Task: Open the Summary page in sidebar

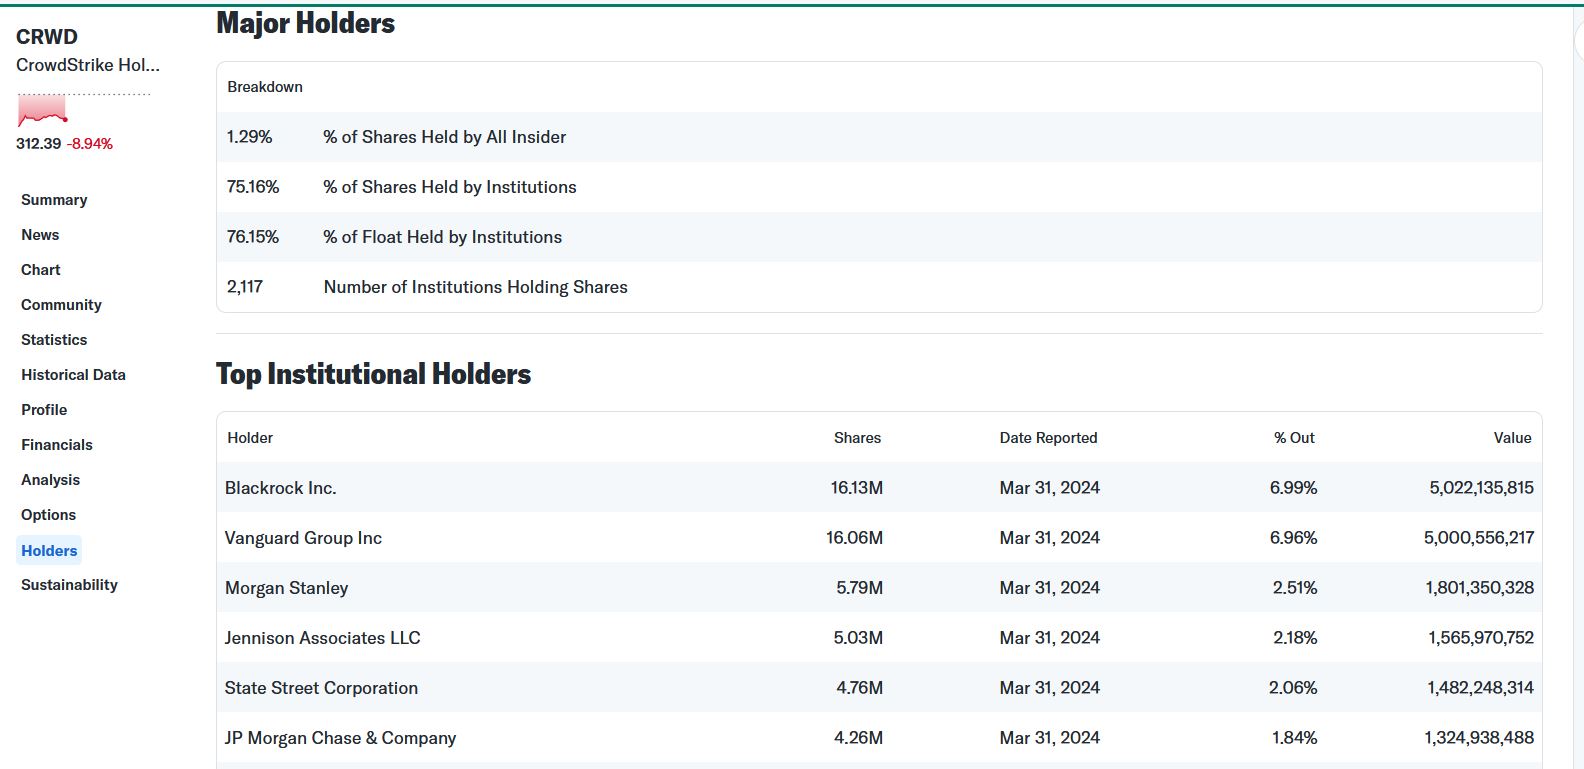Action: [x=54, y=200]
